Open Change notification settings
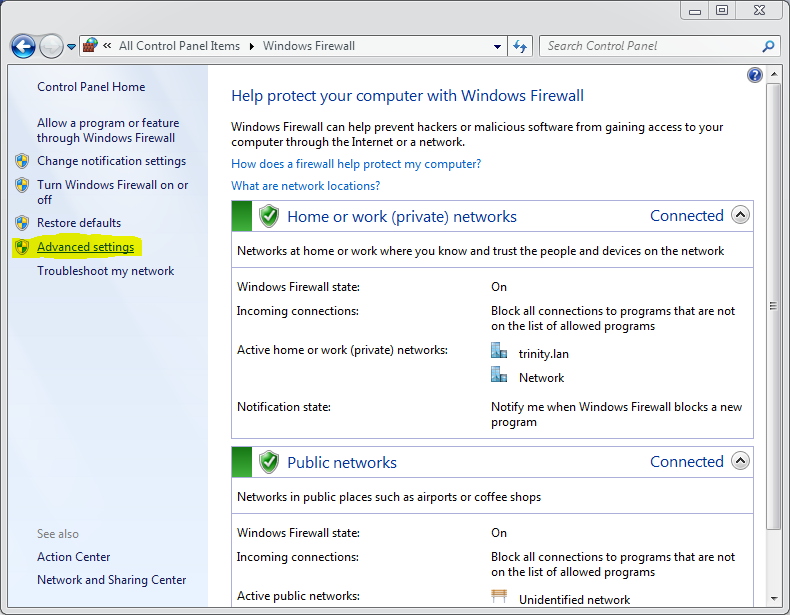 click(x=111, y=161)
